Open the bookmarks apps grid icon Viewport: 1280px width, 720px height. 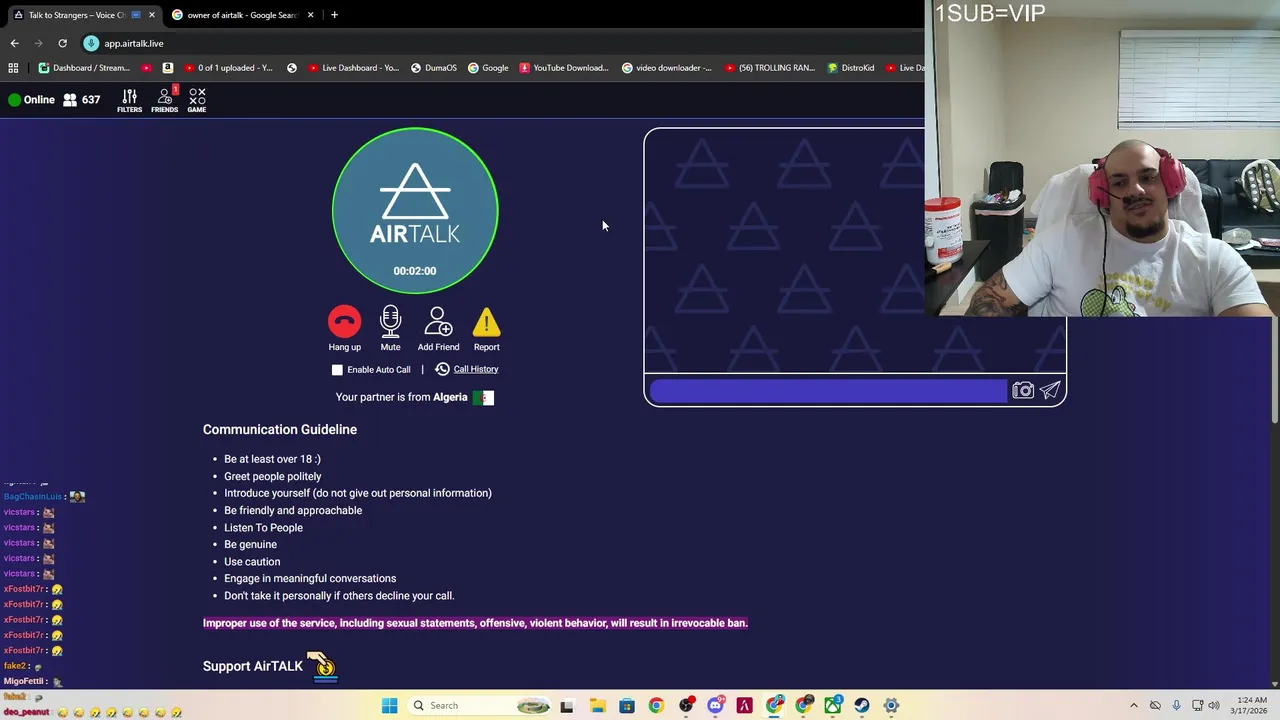click(x=13, y=68)
